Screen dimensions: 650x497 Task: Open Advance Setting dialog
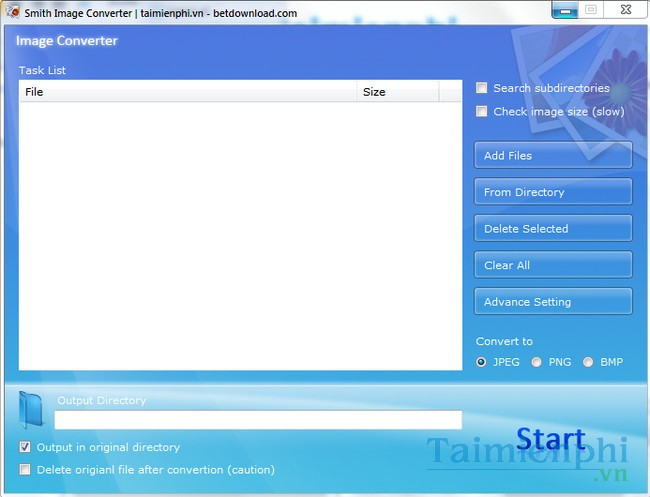click(x=553, y=301)
